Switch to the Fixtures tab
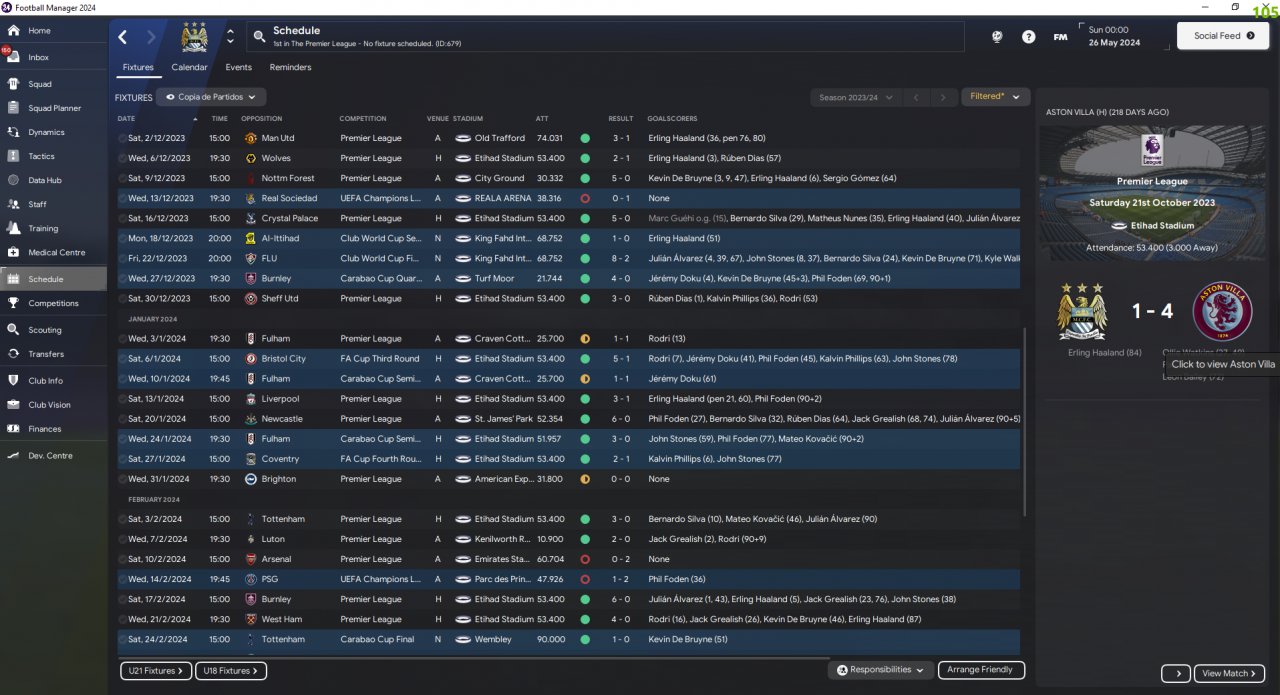This screenshot has height=695, width=1280. (138, 68)
